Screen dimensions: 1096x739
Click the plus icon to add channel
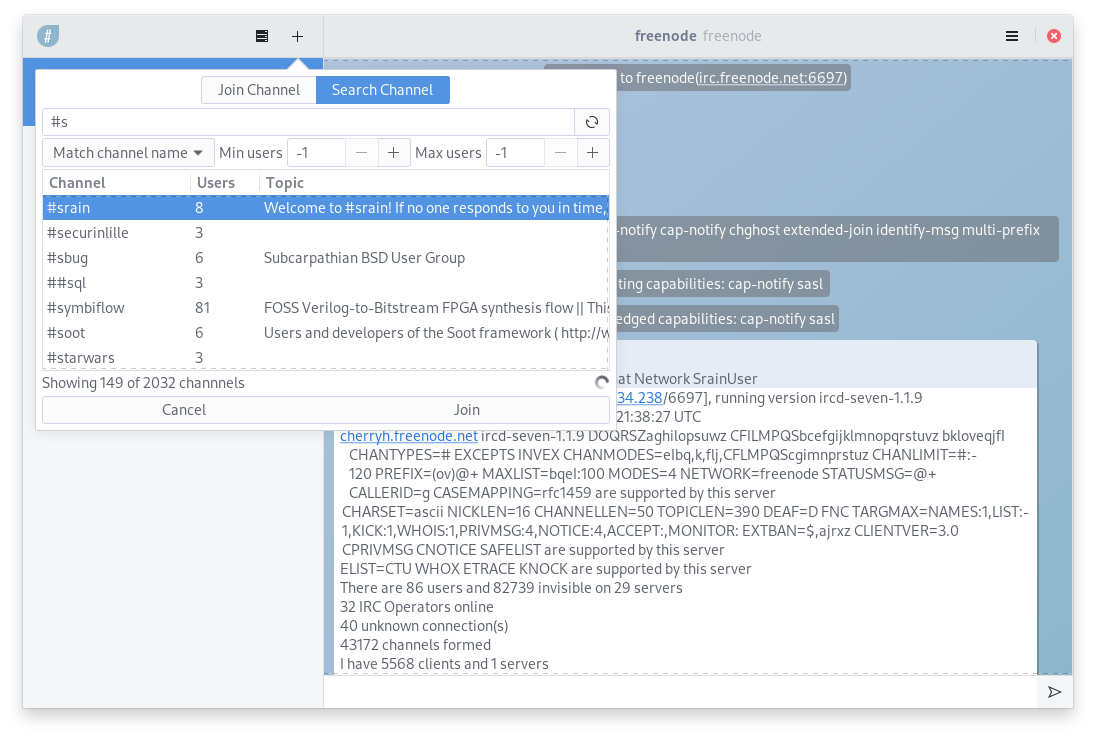[x=297, y=36]
